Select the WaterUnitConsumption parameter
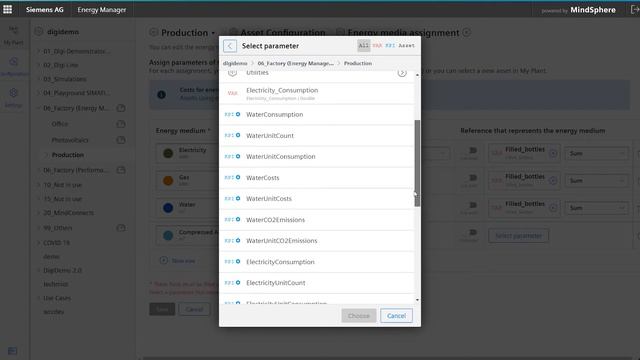Viewport: 640px width, 360px height. pyautogui.click(x=317, y=157)
